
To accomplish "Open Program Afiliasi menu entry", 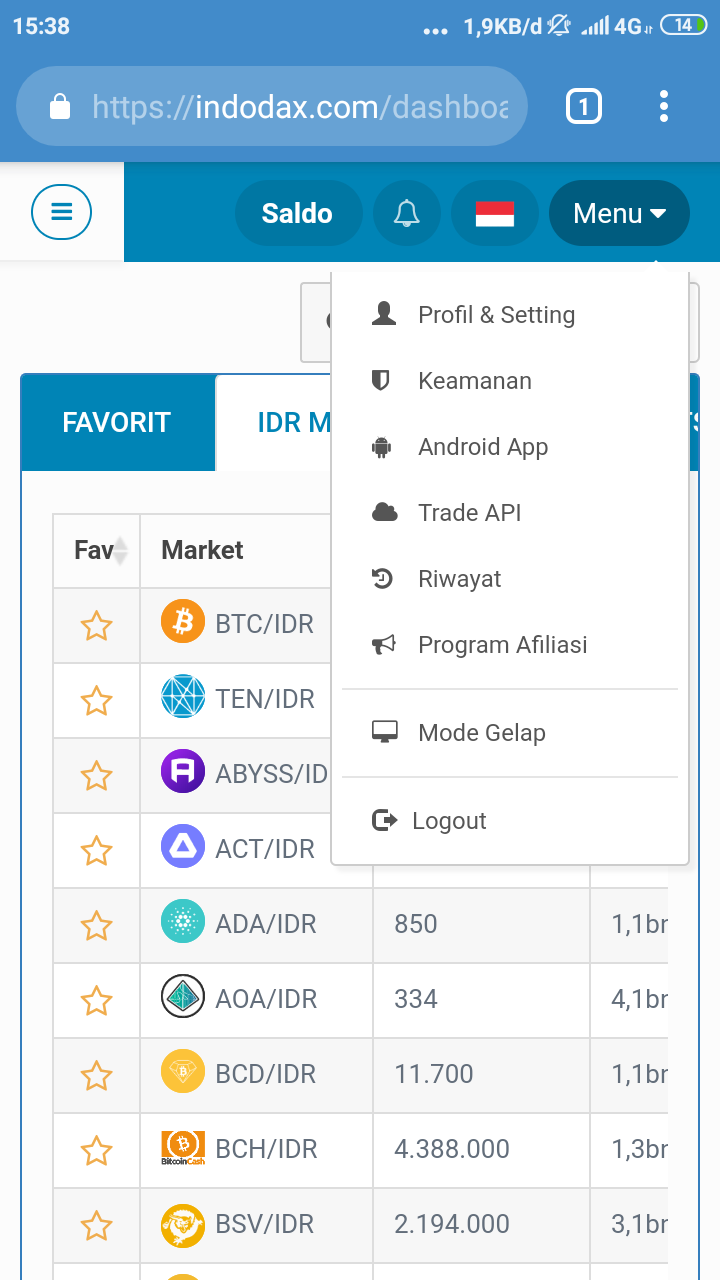I will (510, 645).
